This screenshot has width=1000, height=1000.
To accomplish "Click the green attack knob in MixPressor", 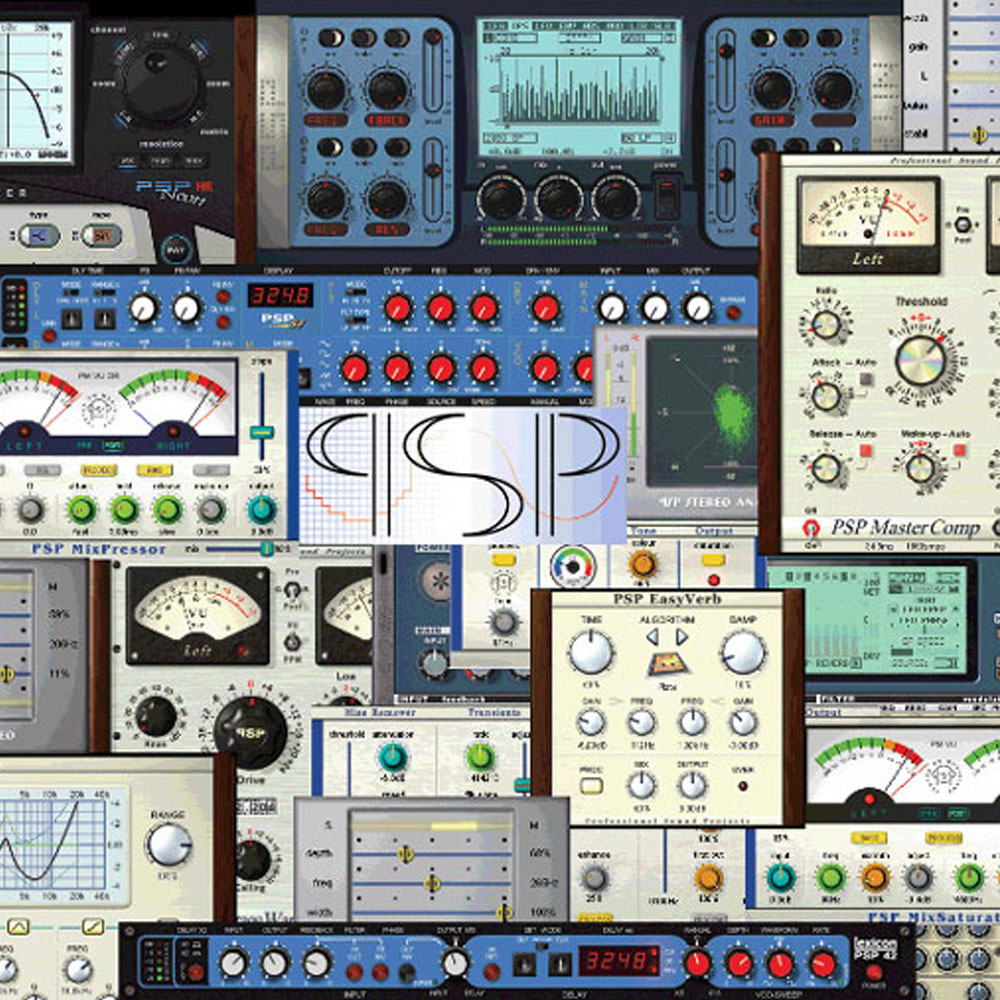I will tap(82, 510).
